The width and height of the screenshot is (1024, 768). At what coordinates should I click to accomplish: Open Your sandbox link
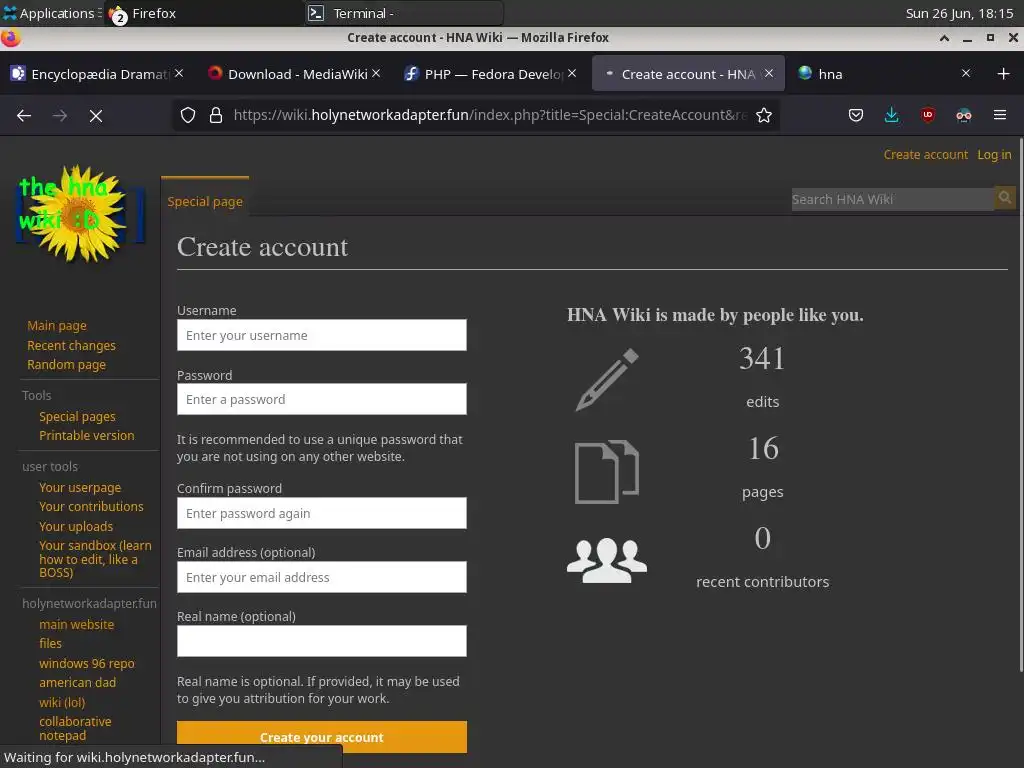click(x=95, y=558)
